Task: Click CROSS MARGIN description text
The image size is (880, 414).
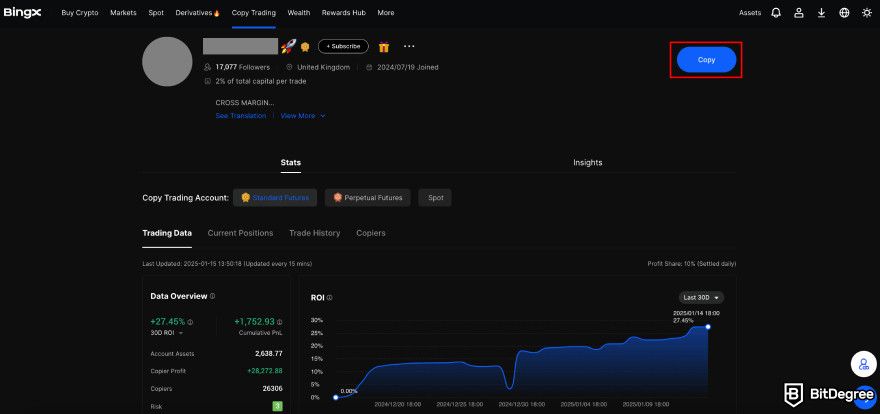Action: tap(245, 103)
